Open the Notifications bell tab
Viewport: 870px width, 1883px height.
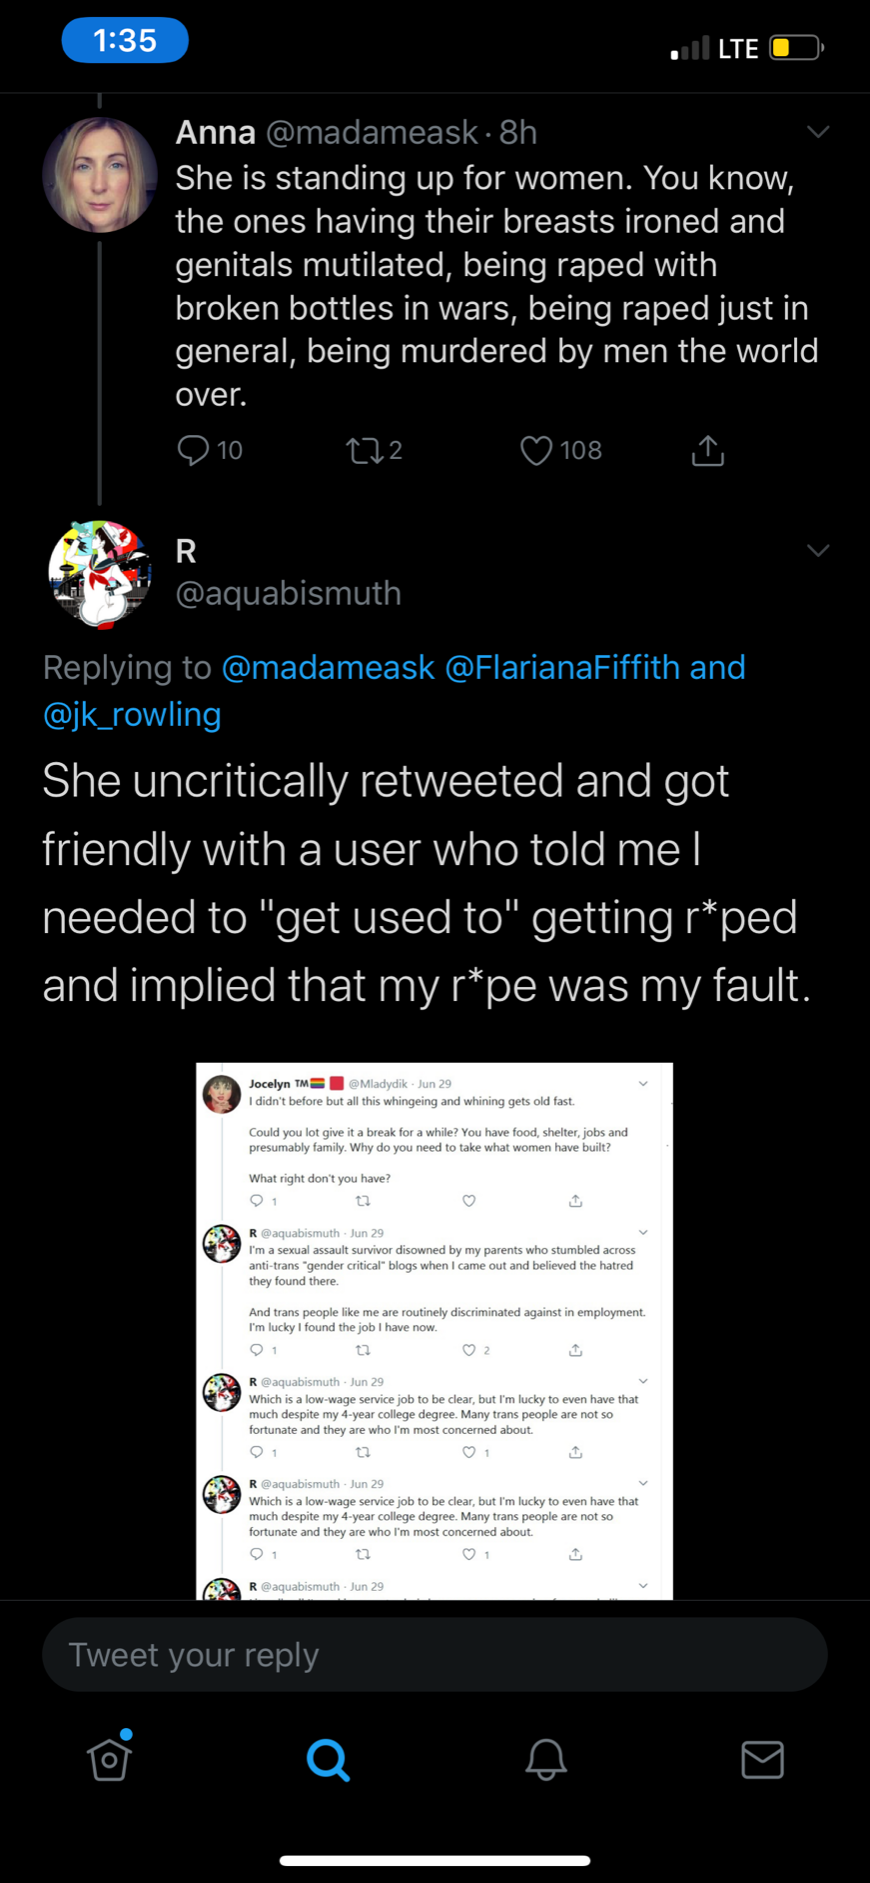[x=546, y=1759]
